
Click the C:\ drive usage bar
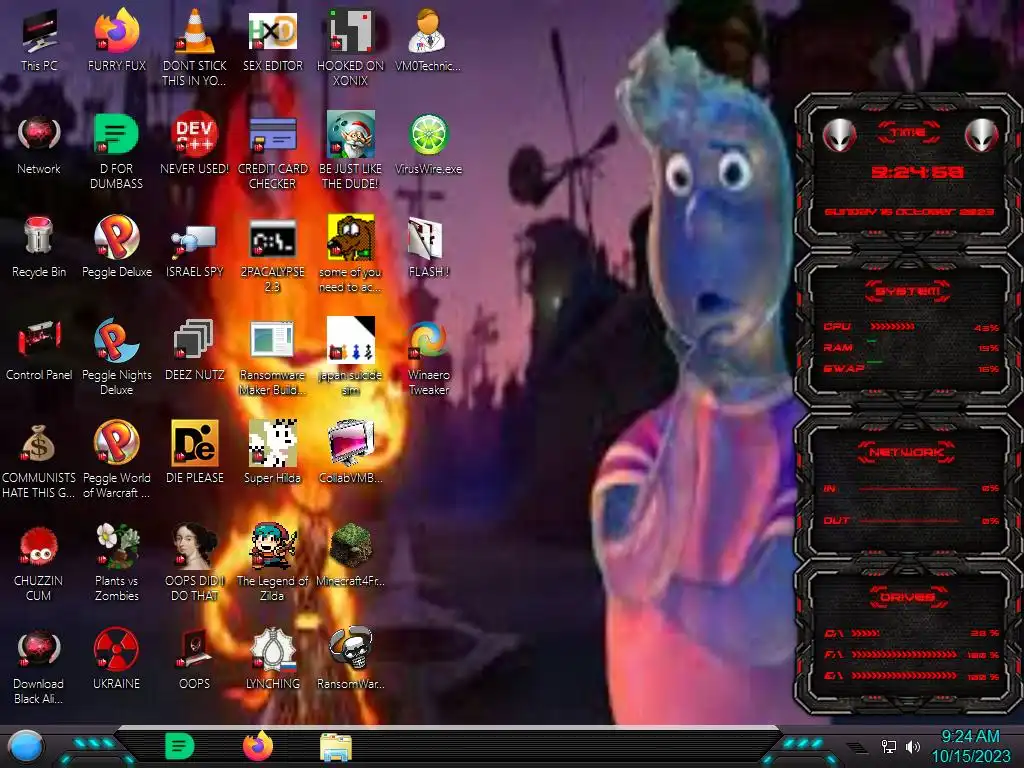click(865, 633)
